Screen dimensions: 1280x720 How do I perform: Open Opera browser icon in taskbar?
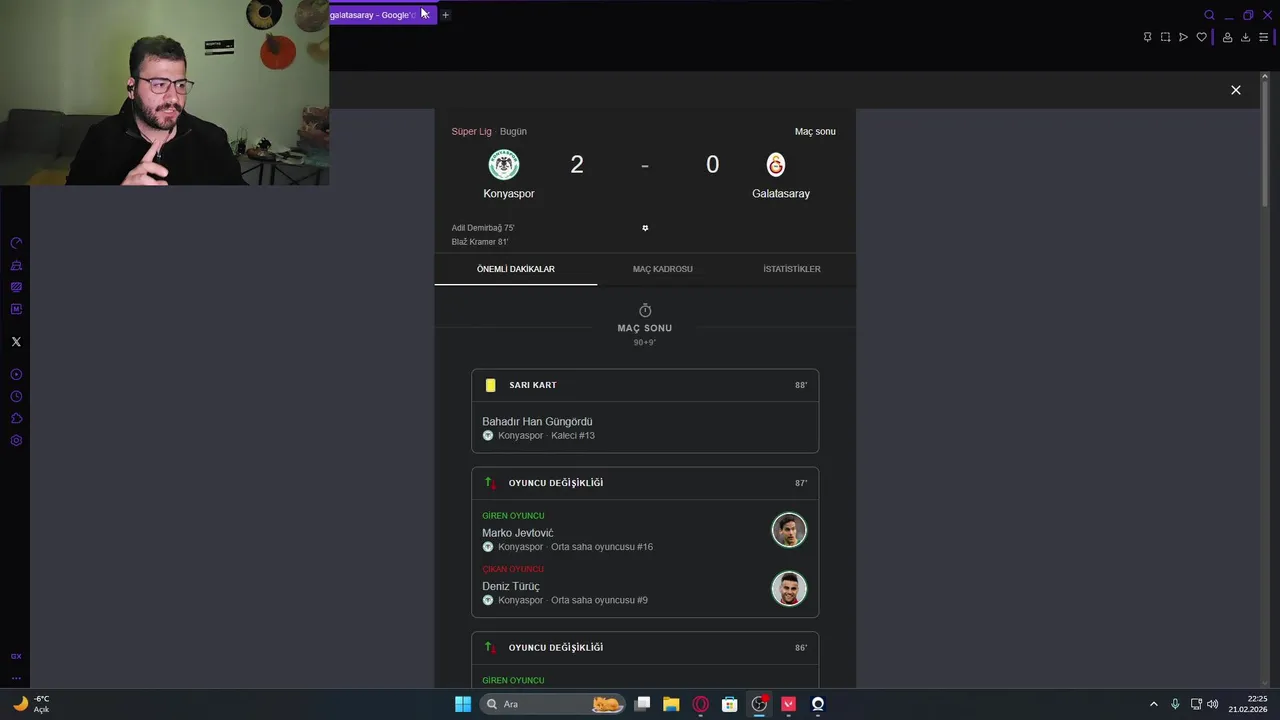(700, 704)
